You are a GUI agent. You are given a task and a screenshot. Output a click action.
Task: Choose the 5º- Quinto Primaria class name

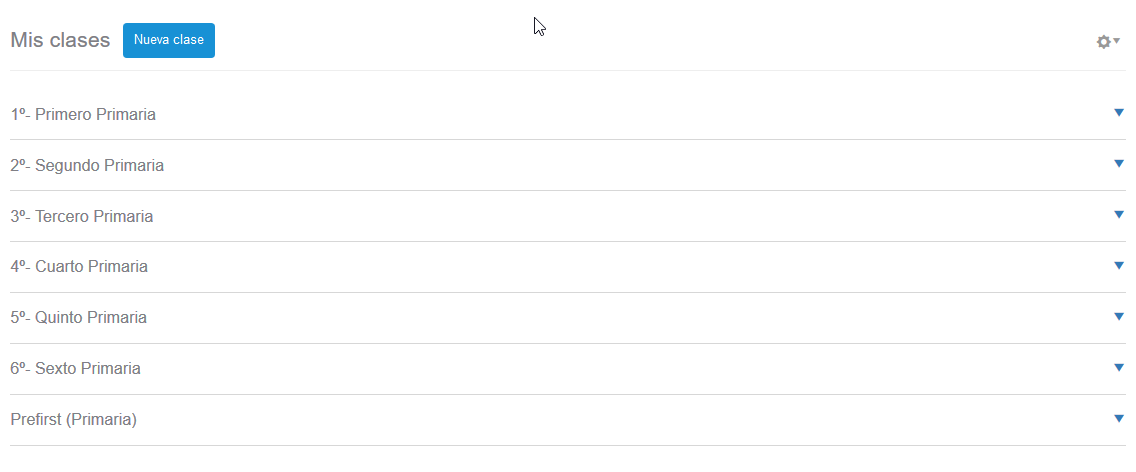[79, 318]
